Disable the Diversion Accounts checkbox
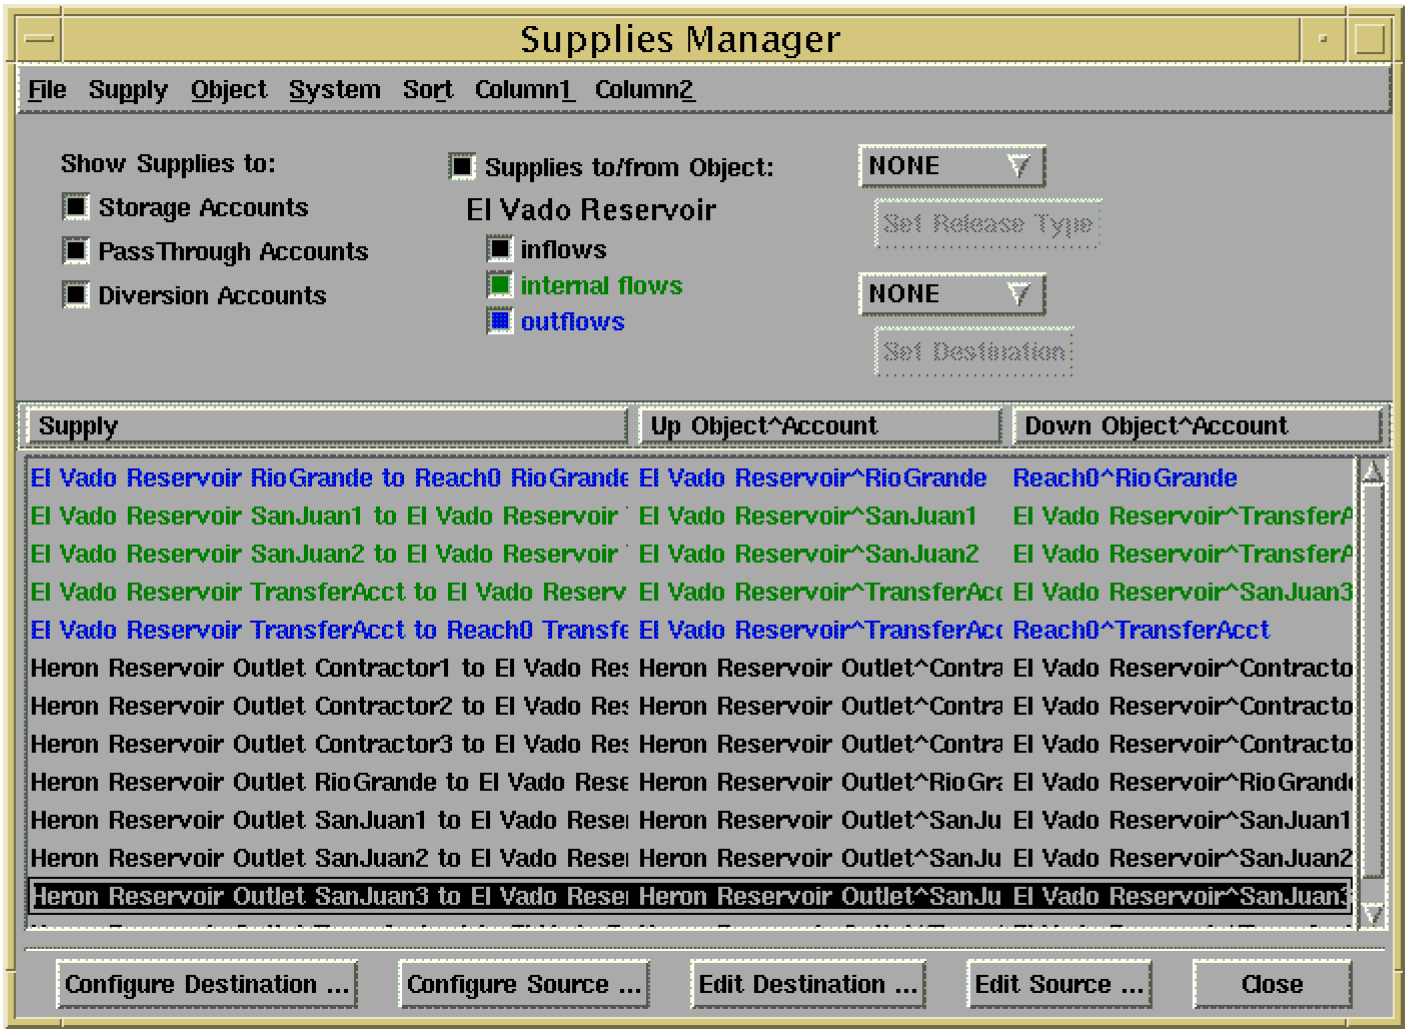 pos(76,295)
